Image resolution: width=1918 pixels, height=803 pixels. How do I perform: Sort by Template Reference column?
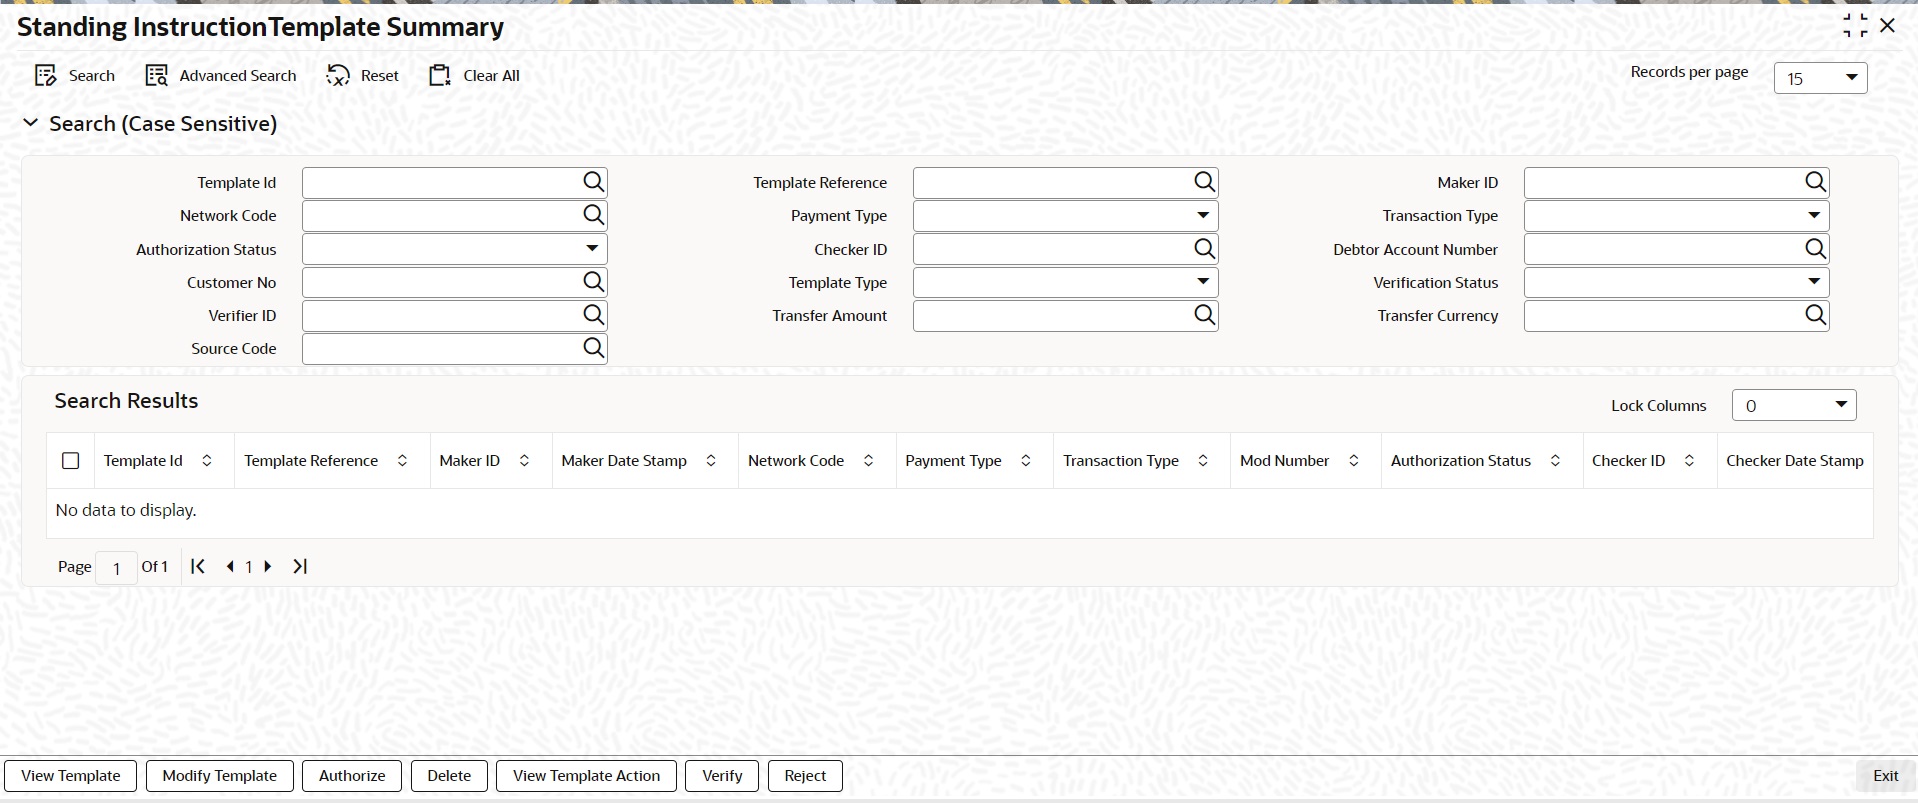(x=402, y=461)
